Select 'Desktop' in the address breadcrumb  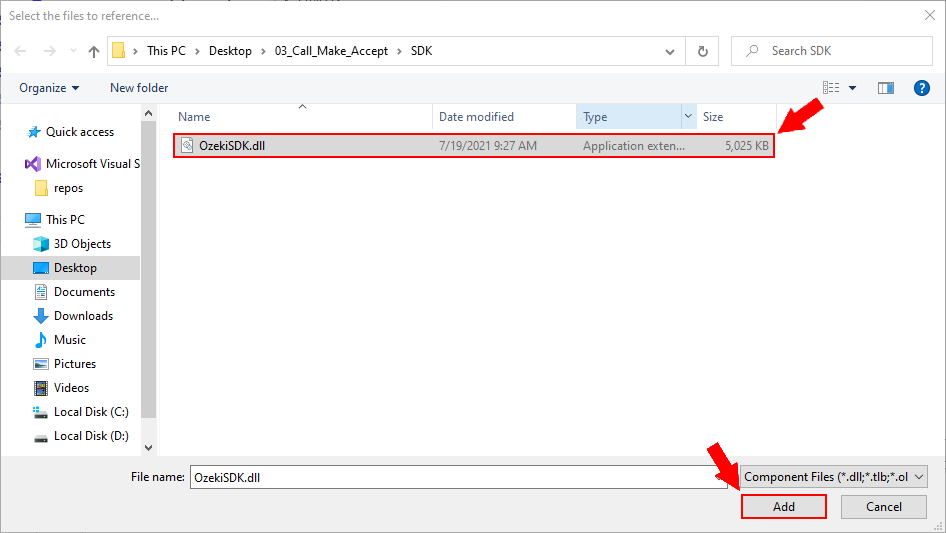coord(230,51)
